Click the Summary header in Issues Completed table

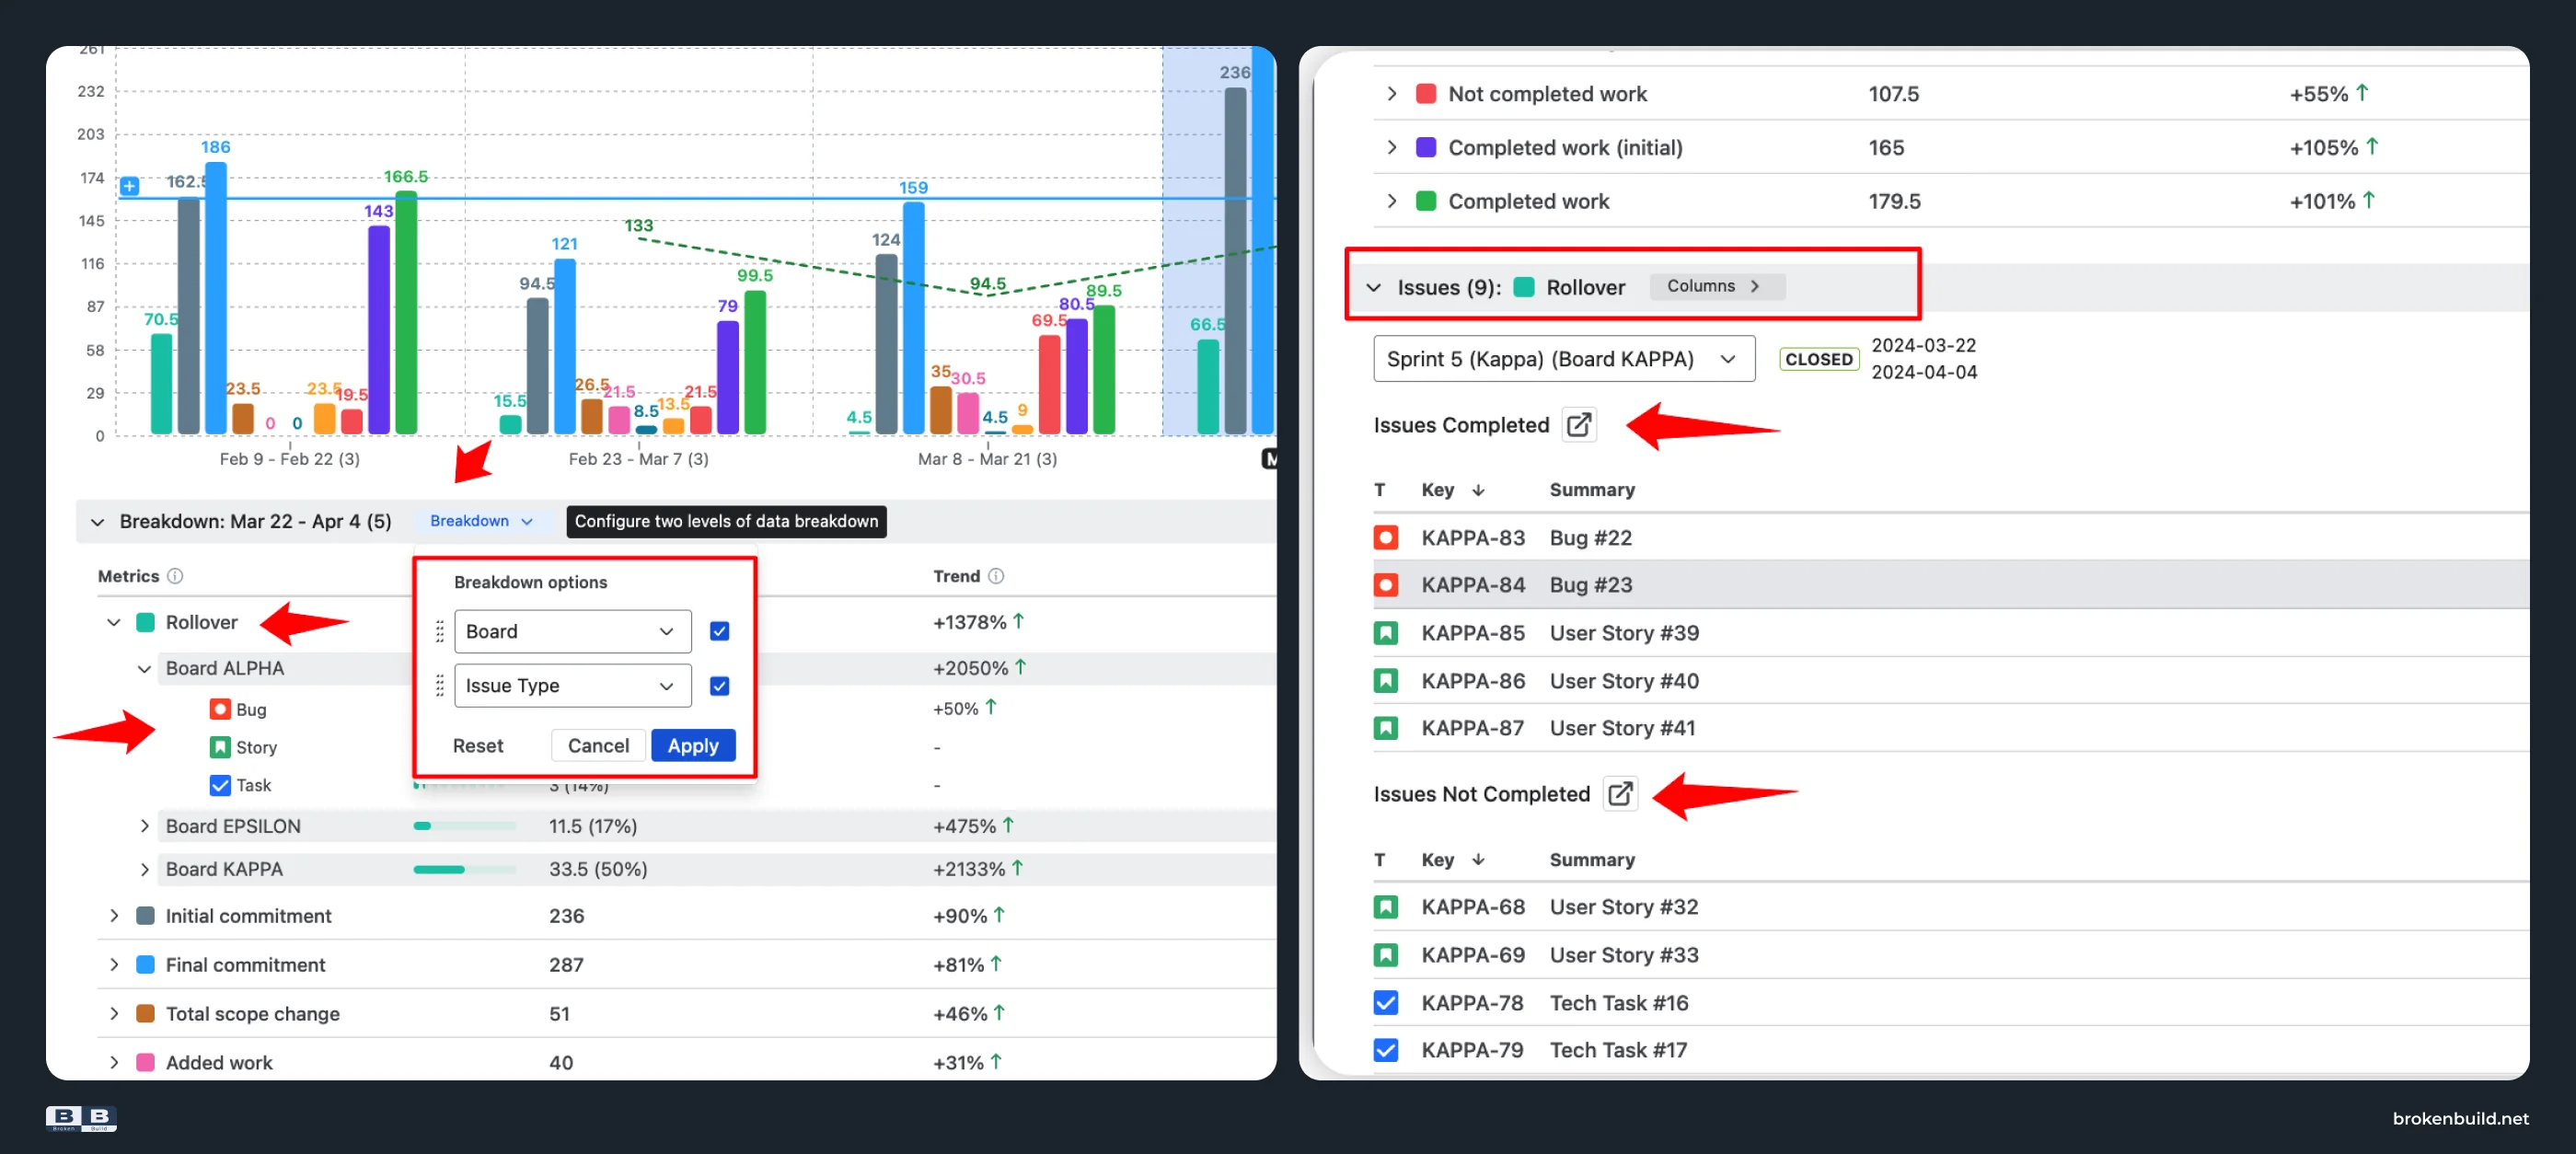point(1592,490)
